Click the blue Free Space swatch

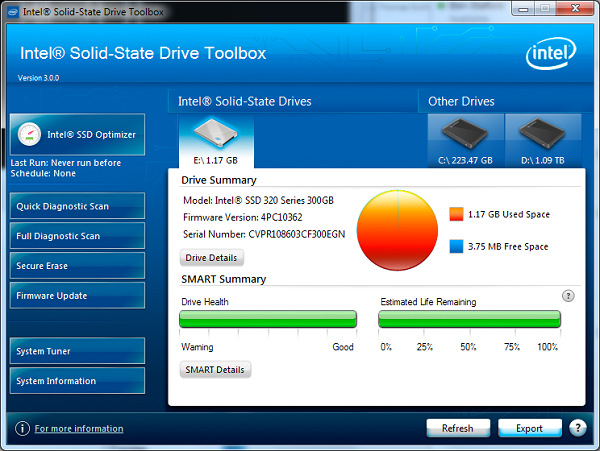(x=457, y=246)
